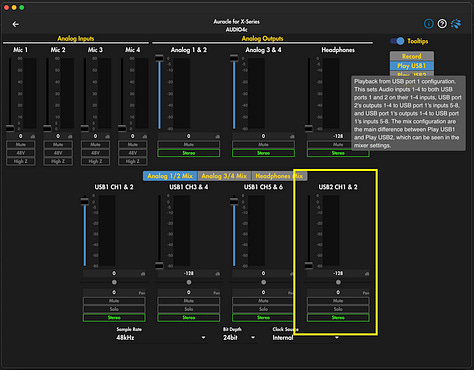This screenshot has width=474, height=370.
Task: Toggle Stereo on Analog 3 & 4 output
Action: point(263,153)
